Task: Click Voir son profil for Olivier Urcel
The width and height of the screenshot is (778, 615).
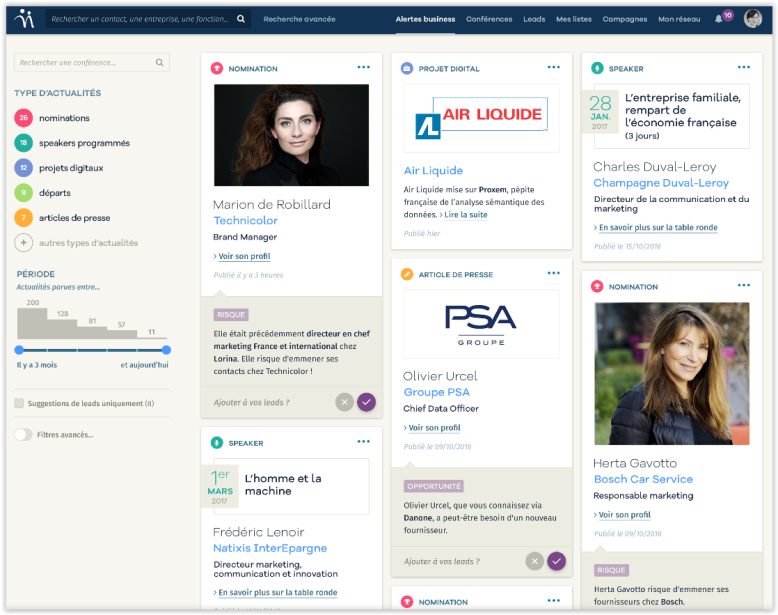Action: [x=434, y=427]
